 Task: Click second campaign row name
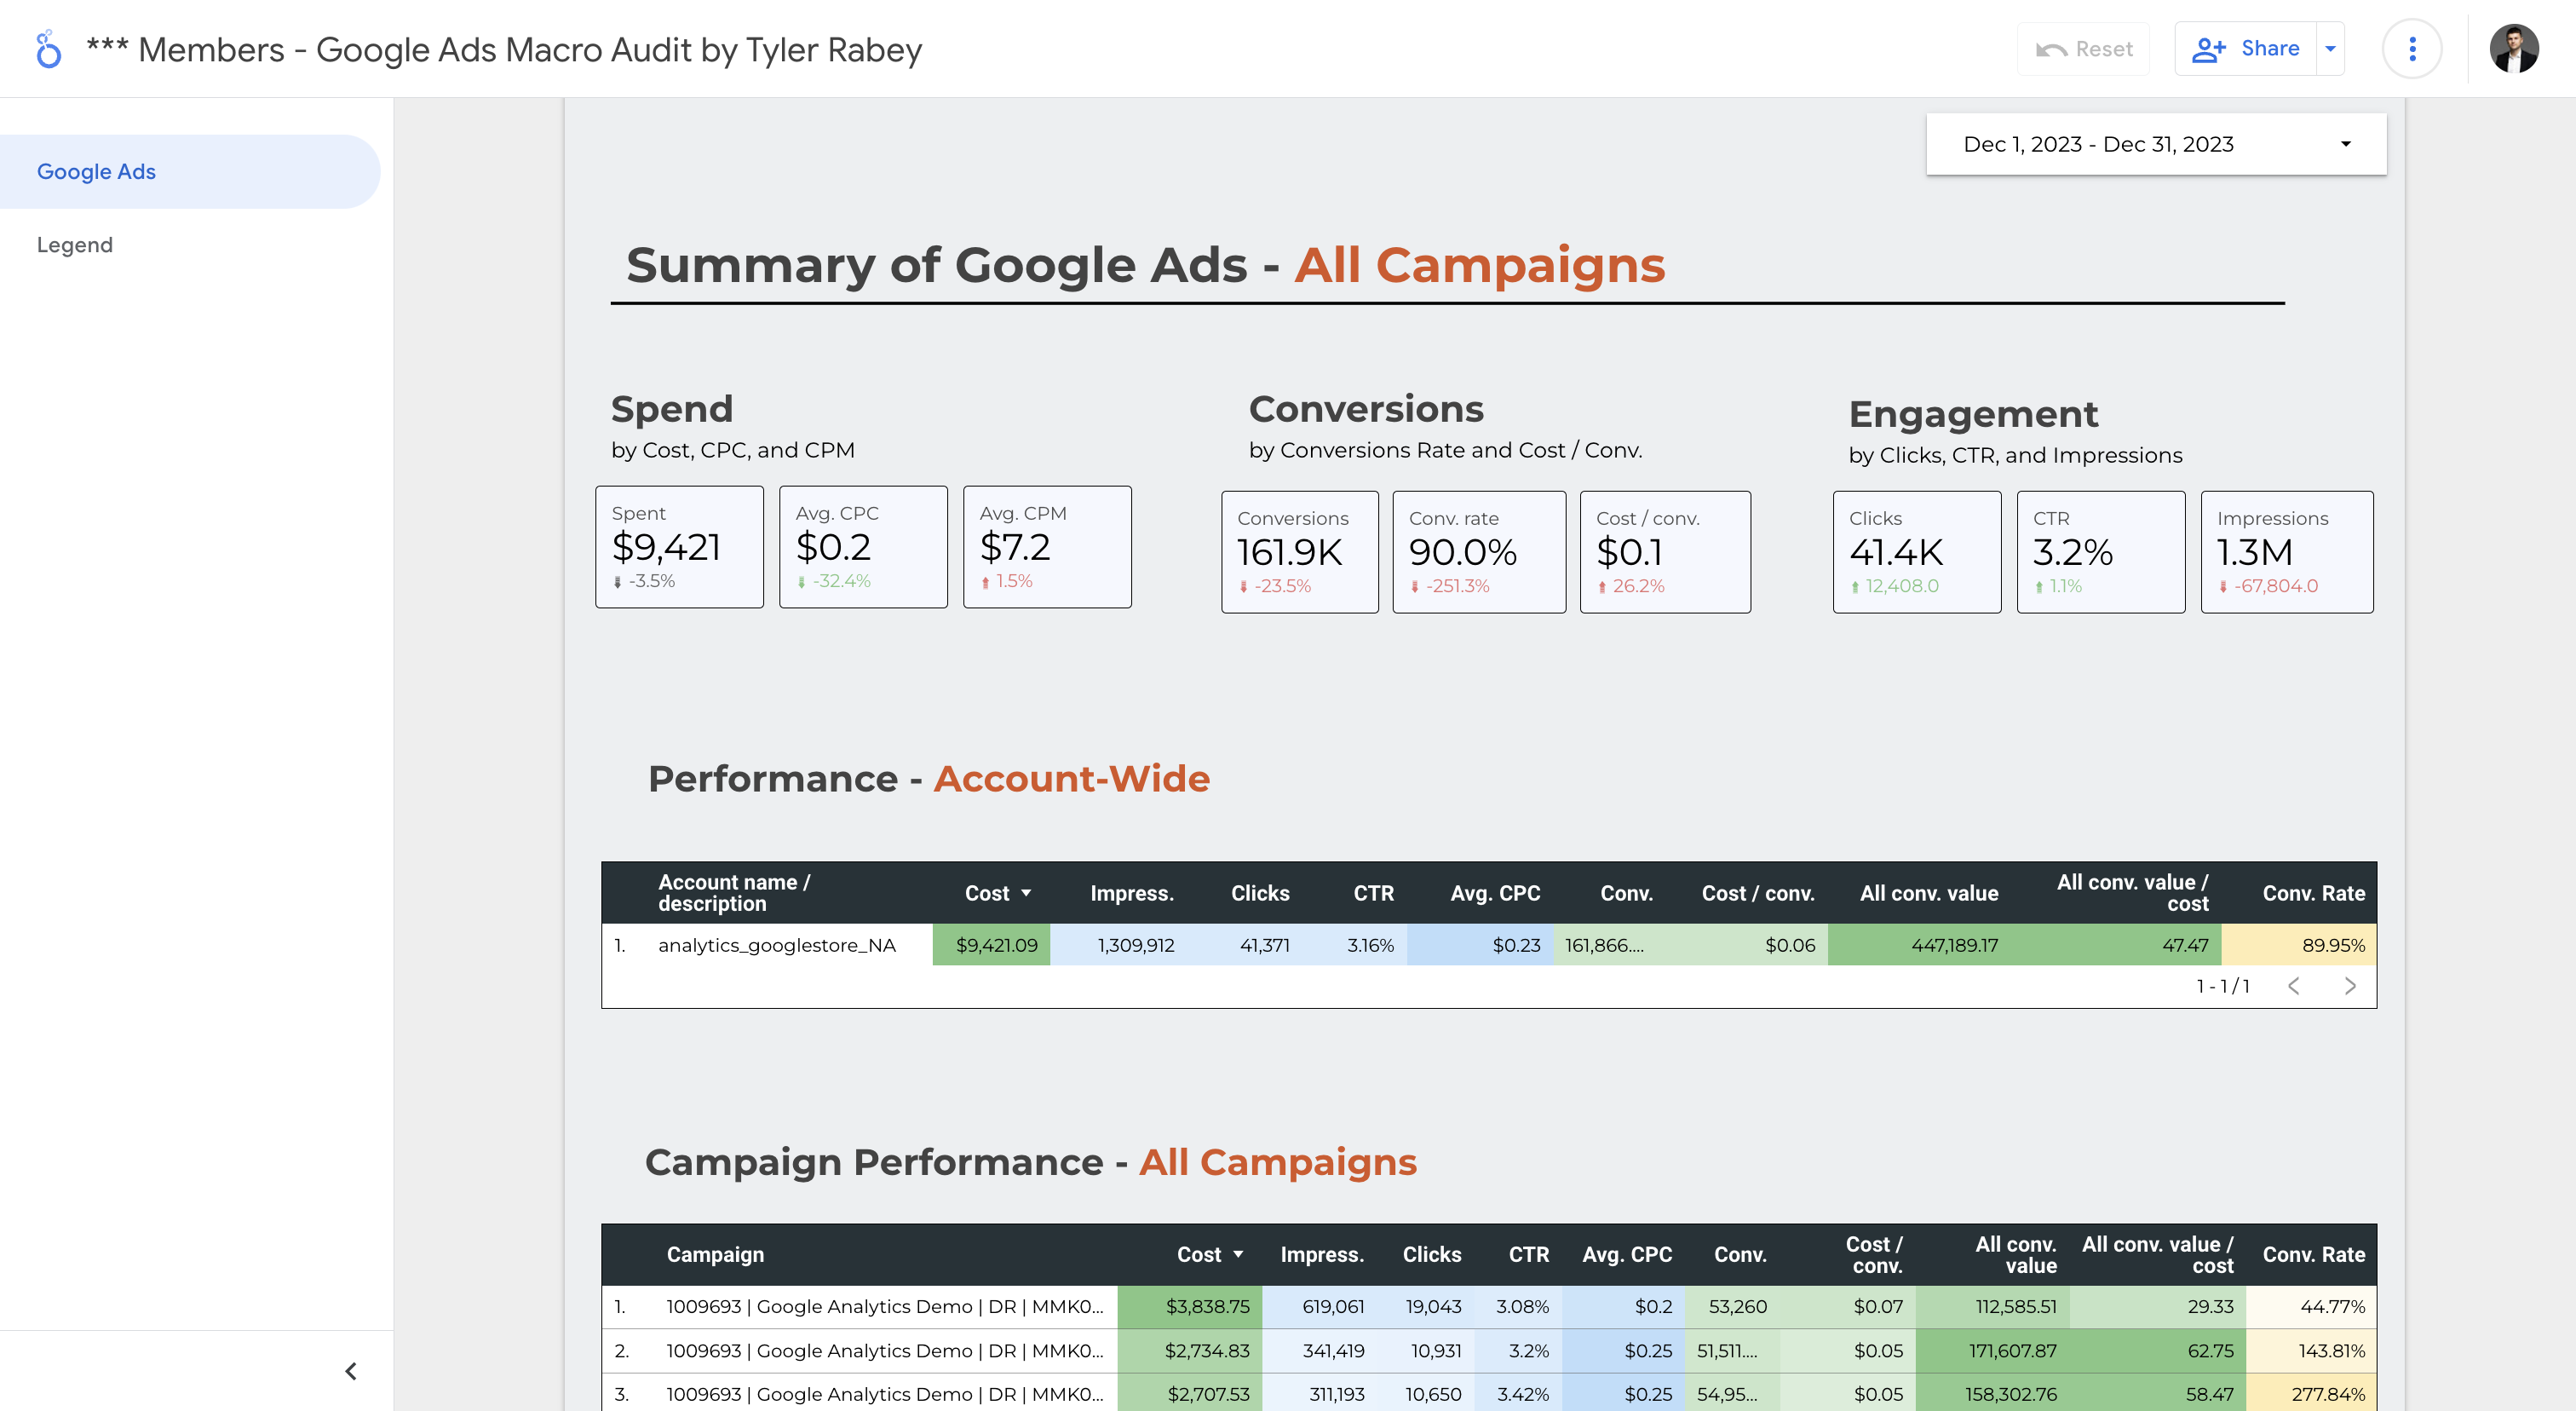point(885,1351)
